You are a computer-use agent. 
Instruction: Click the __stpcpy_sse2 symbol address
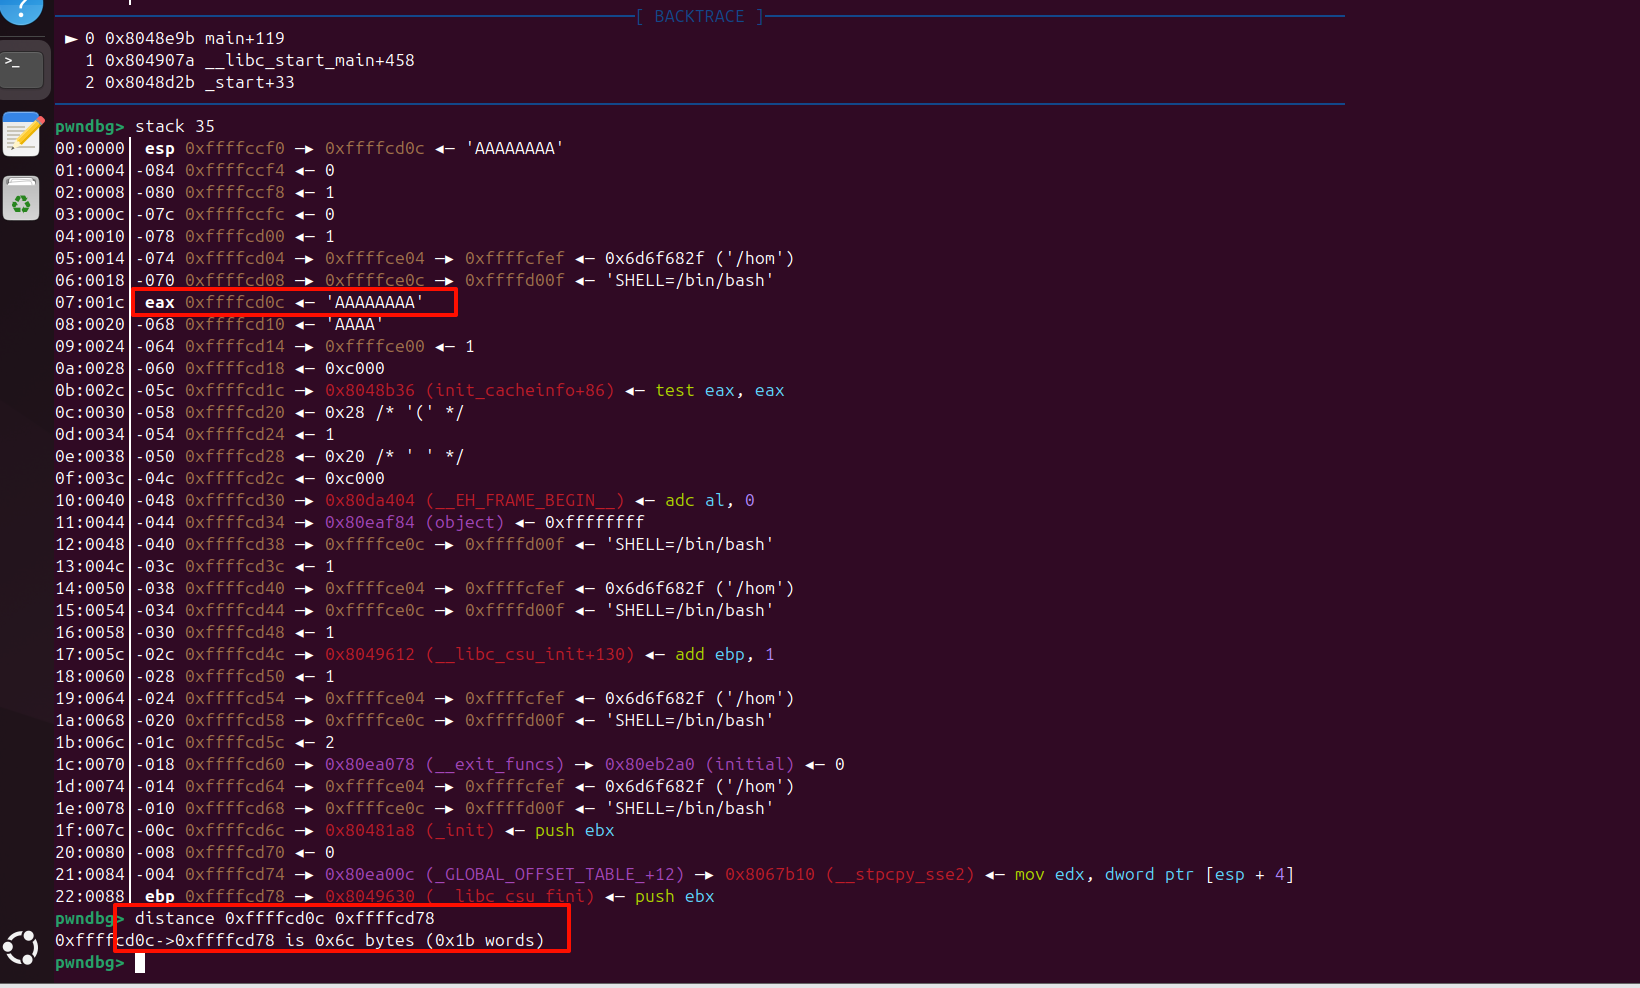[849, 874]
